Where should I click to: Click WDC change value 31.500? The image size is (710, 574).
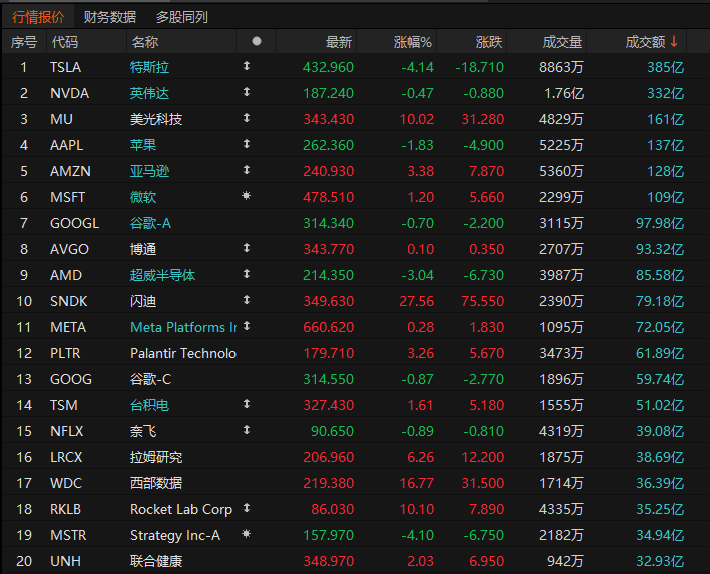[x=483, y=483]
